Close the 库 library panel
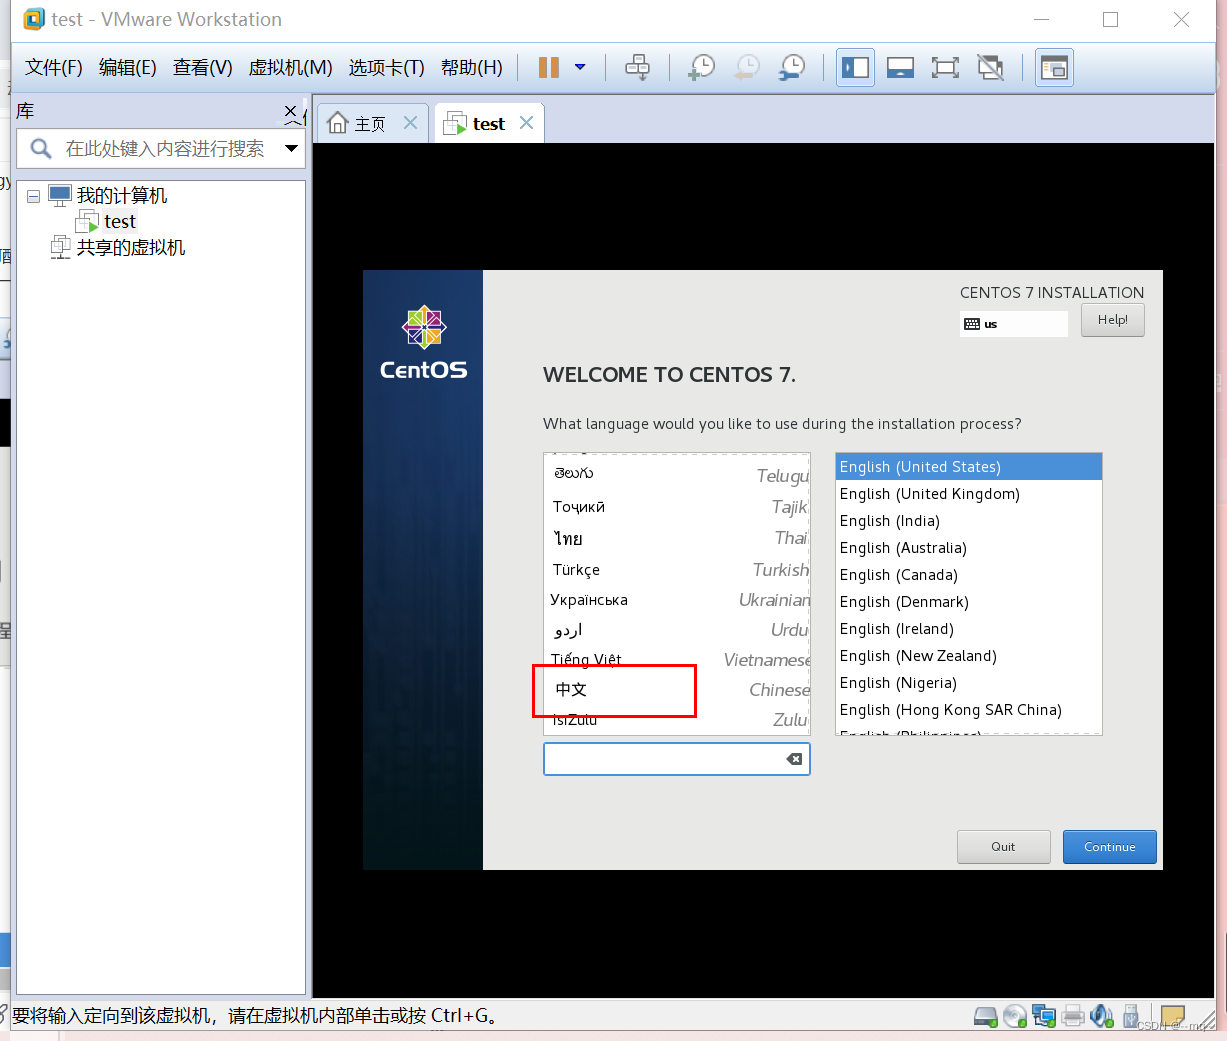Screen dimensions: 1227x1041 (291, 111)
